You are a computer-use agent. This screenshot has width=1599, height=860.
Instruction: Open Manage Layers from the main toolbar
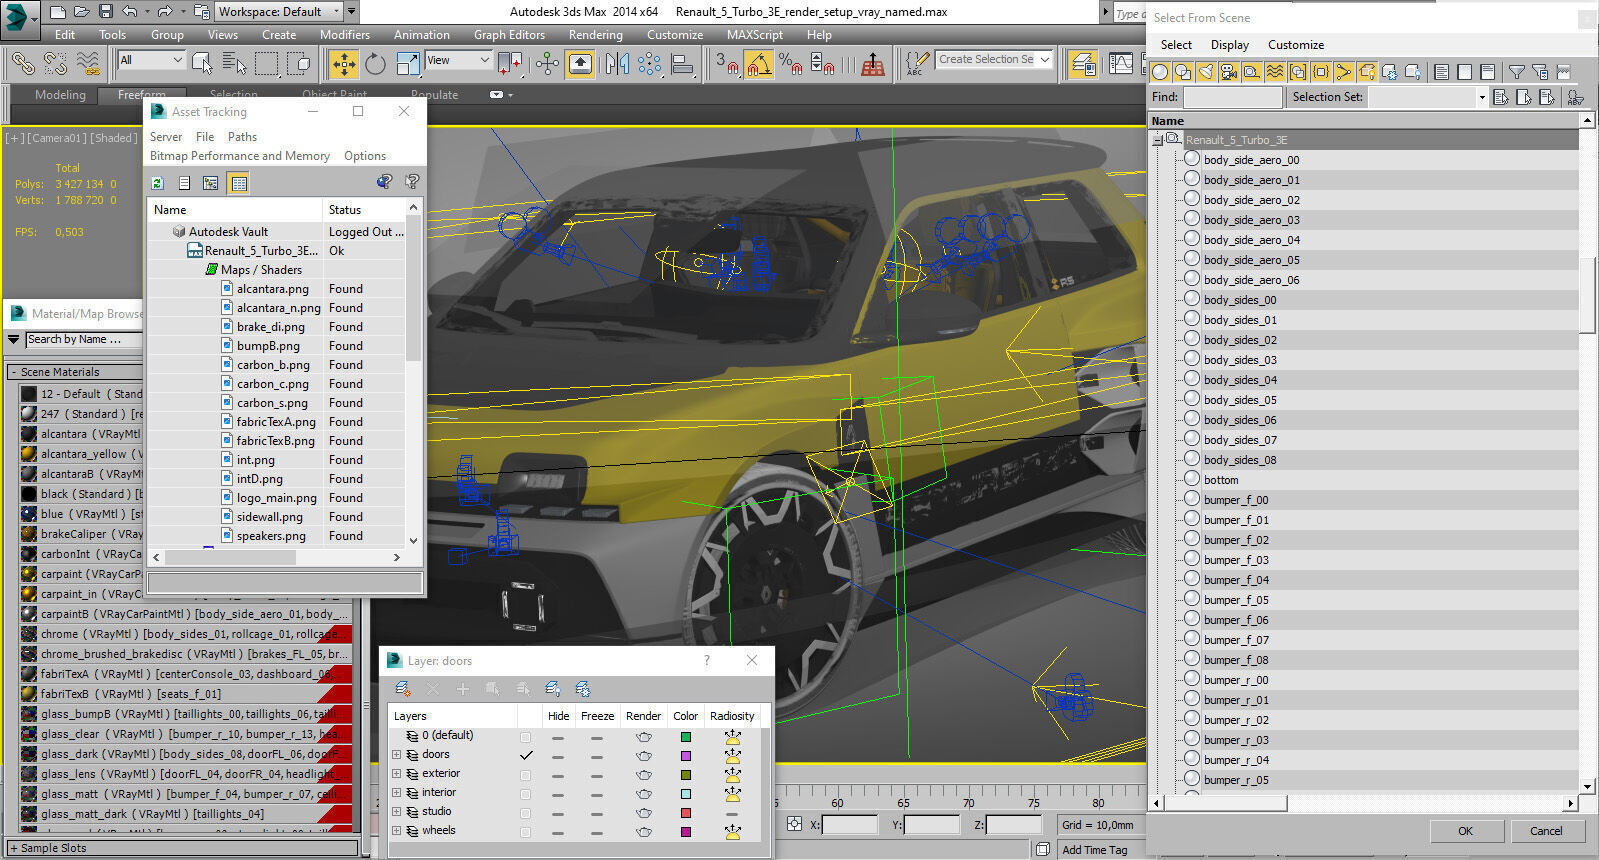(x=1083, y=63)
